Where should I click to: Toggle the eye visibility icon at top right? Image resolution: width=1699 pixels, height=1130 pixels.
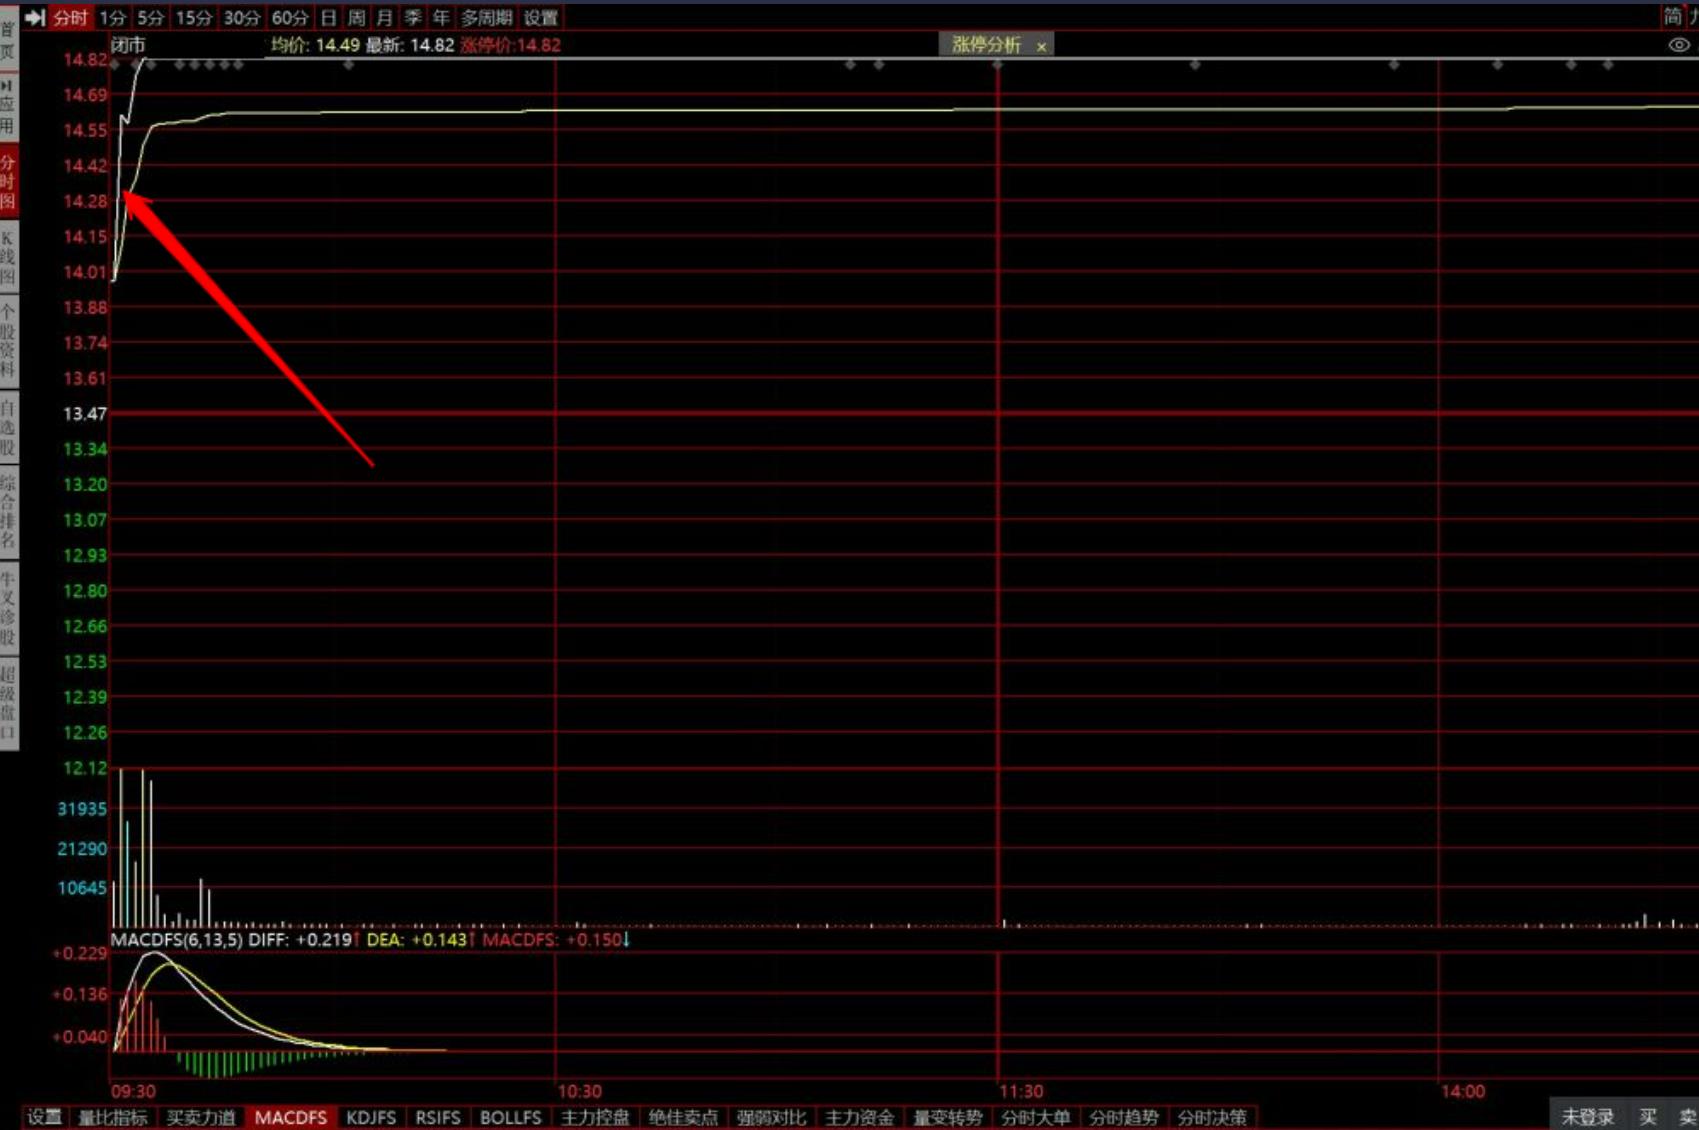point(1679,45)
